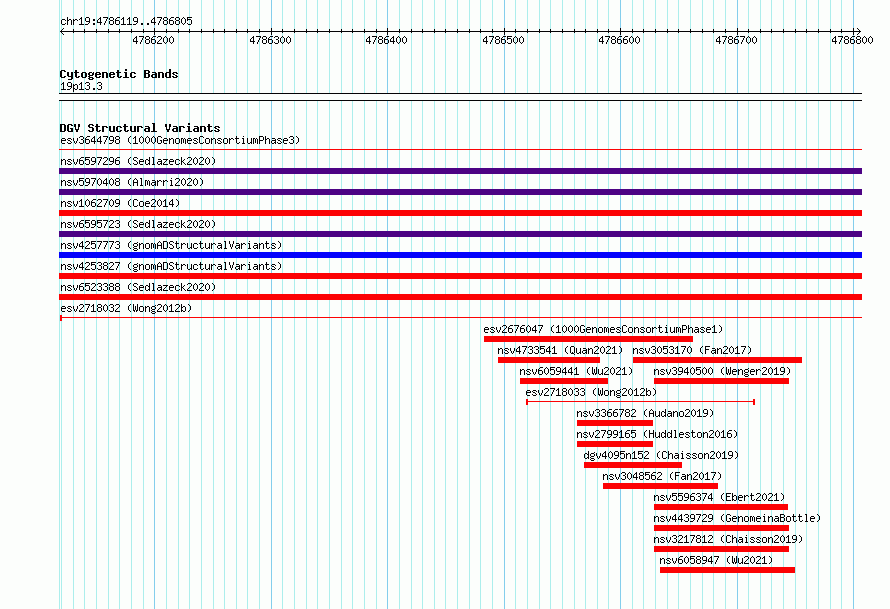Select the thin esv2718033 variant line
890x609 pixels.
pos(640,402)
